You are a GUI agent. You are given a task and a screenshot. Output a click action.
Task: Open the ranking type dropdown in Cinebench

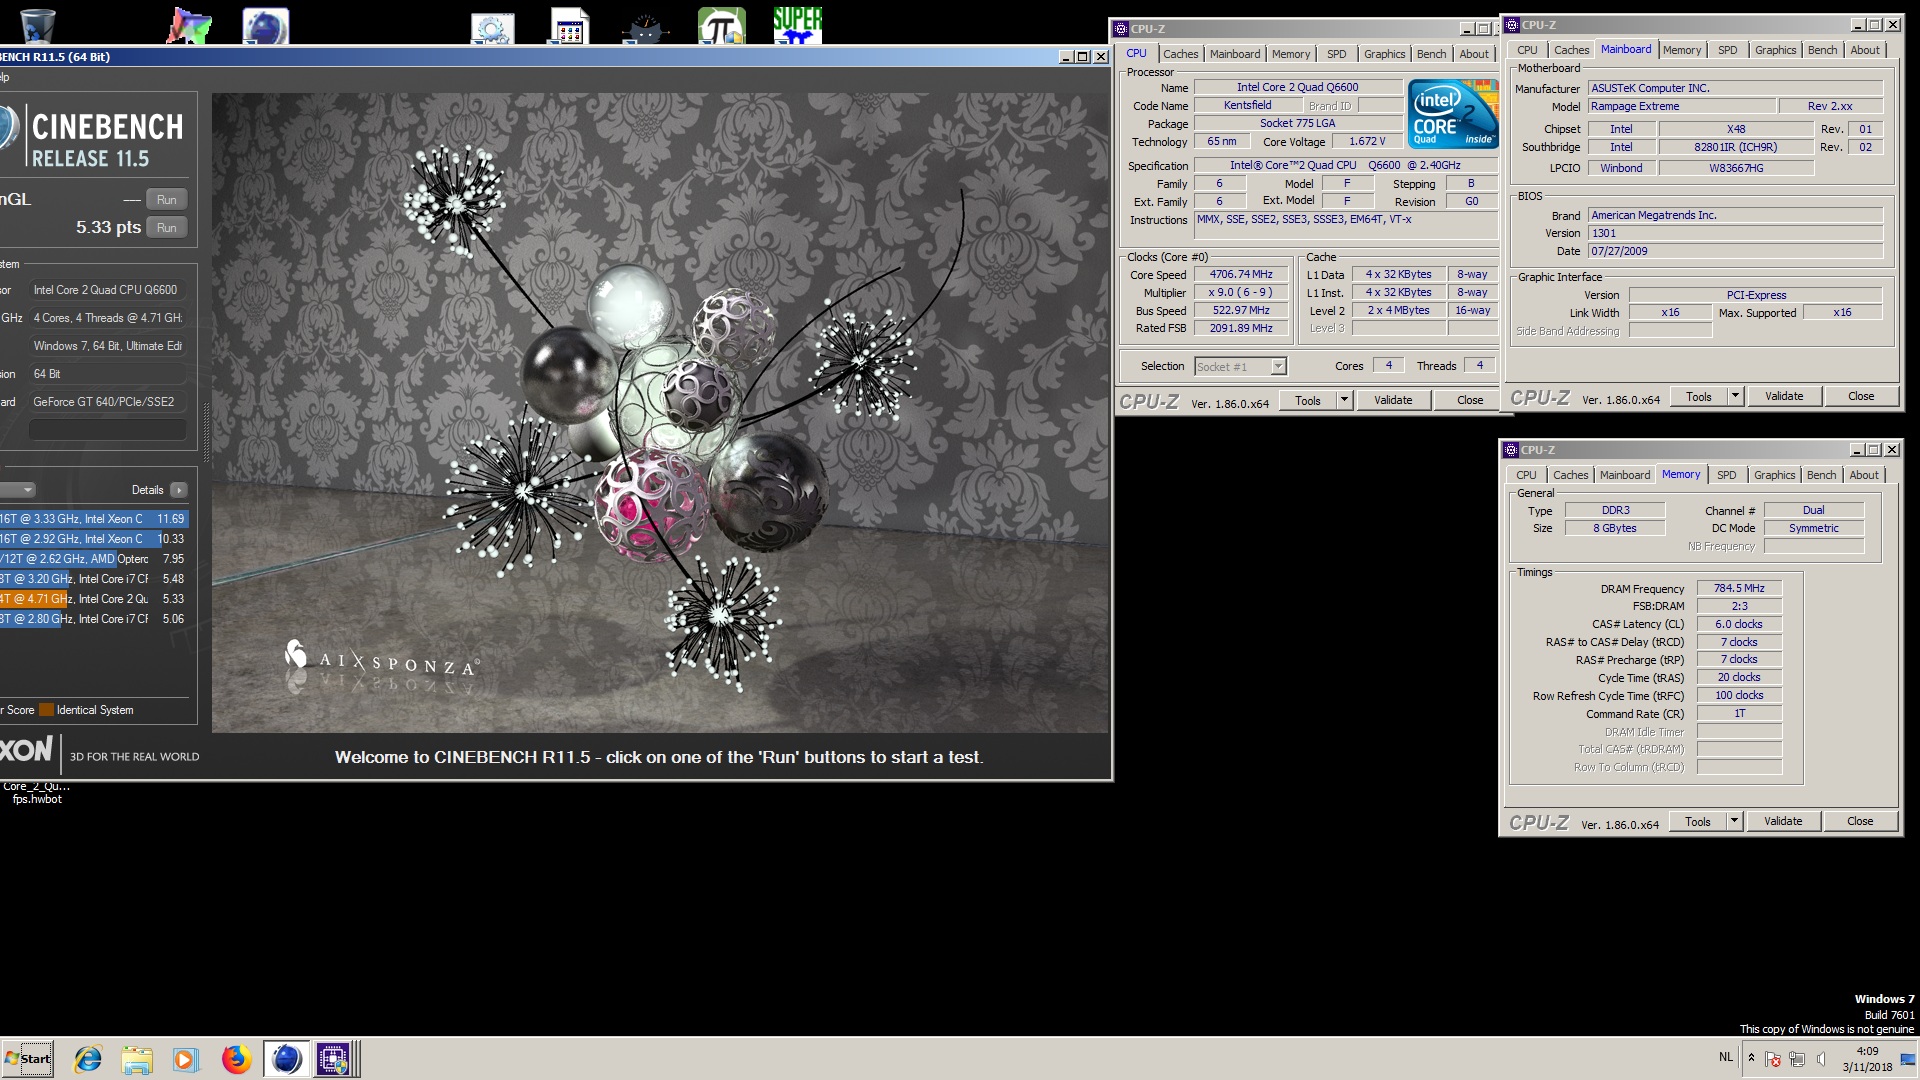(18, 490)
